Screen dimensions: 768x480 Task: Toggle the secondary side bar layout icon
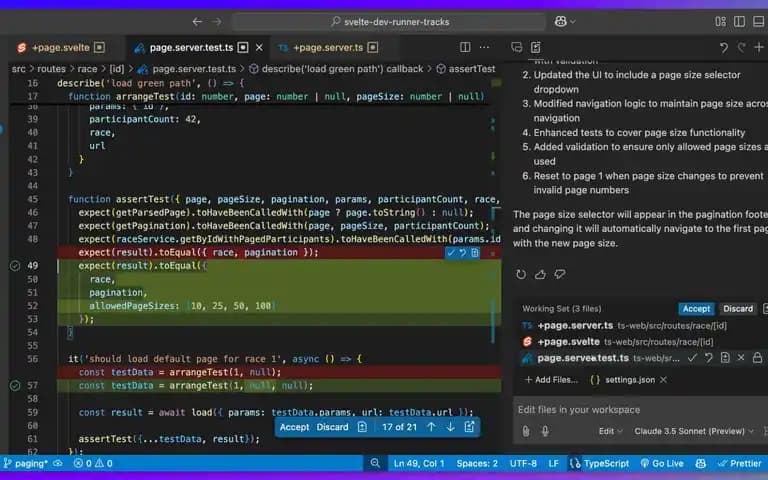(740, 22)
